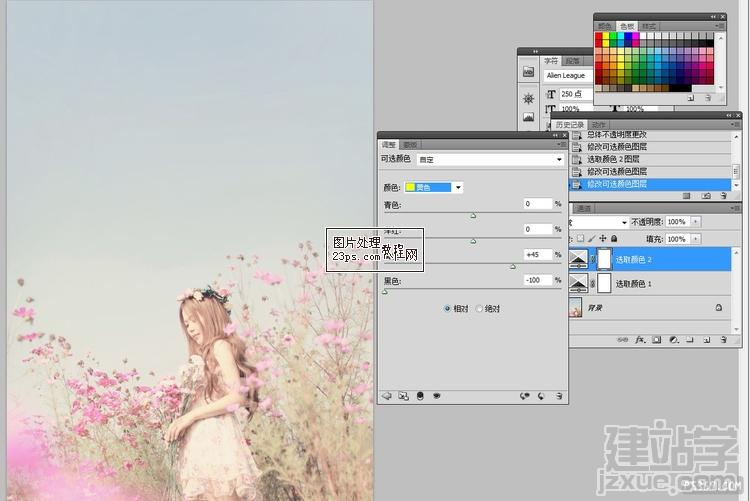This screenshot has height=501, width=750.
Task: Switch to the 历史记录 History tab
Action: 570,125
